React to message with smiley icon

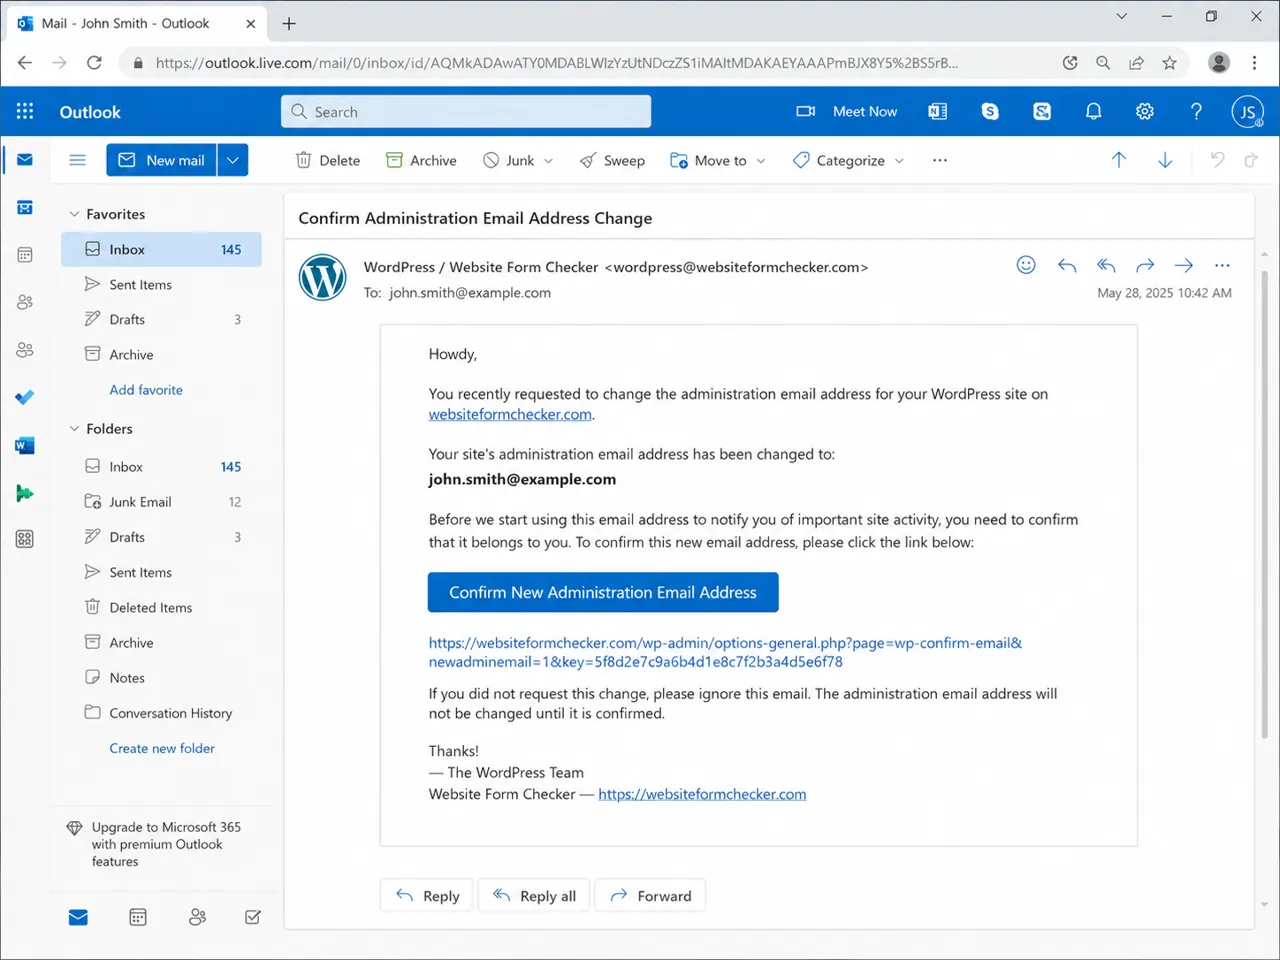coord(1026,265)
